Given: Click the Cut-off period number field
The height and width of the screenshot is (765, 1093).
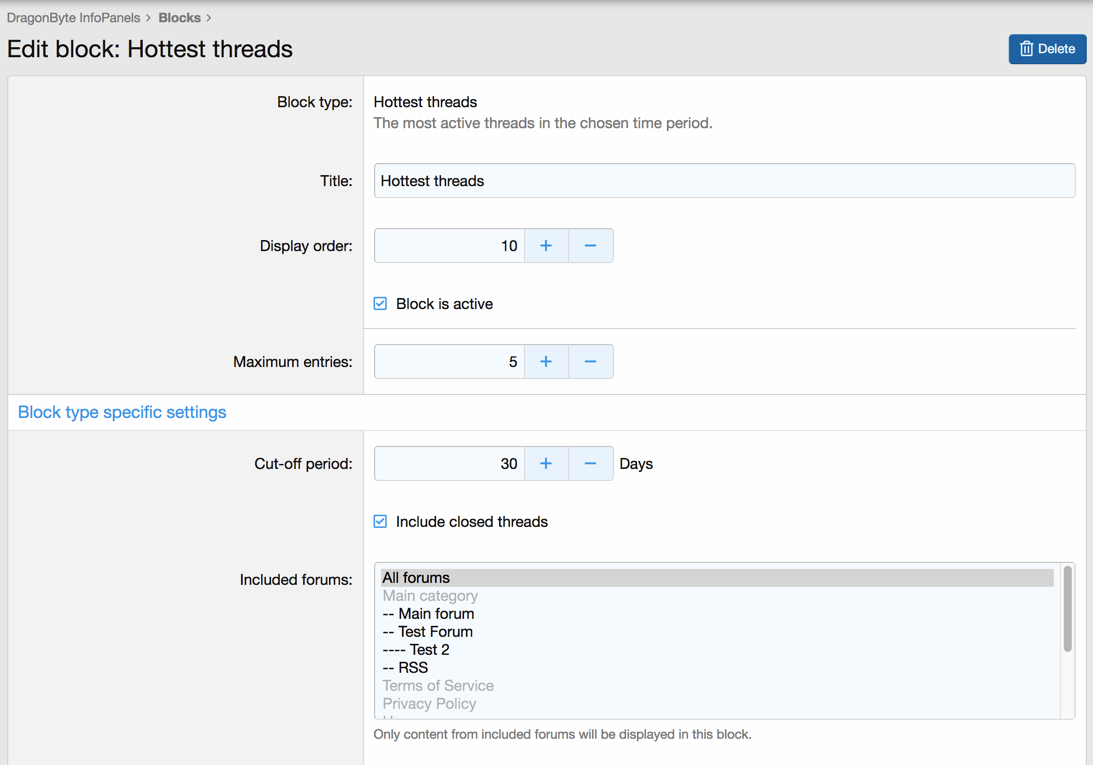Looking at the screenshot, I should [x=449, y=464].
